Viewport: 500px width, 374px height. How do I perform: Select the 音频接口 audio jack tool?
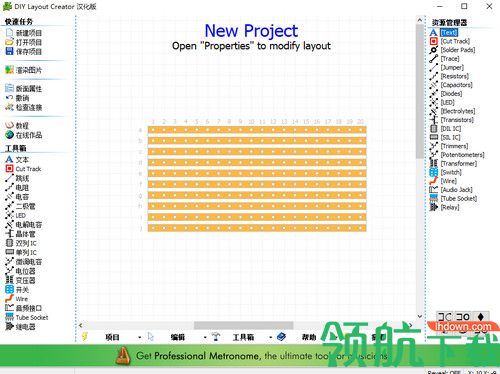click(24, 308)
